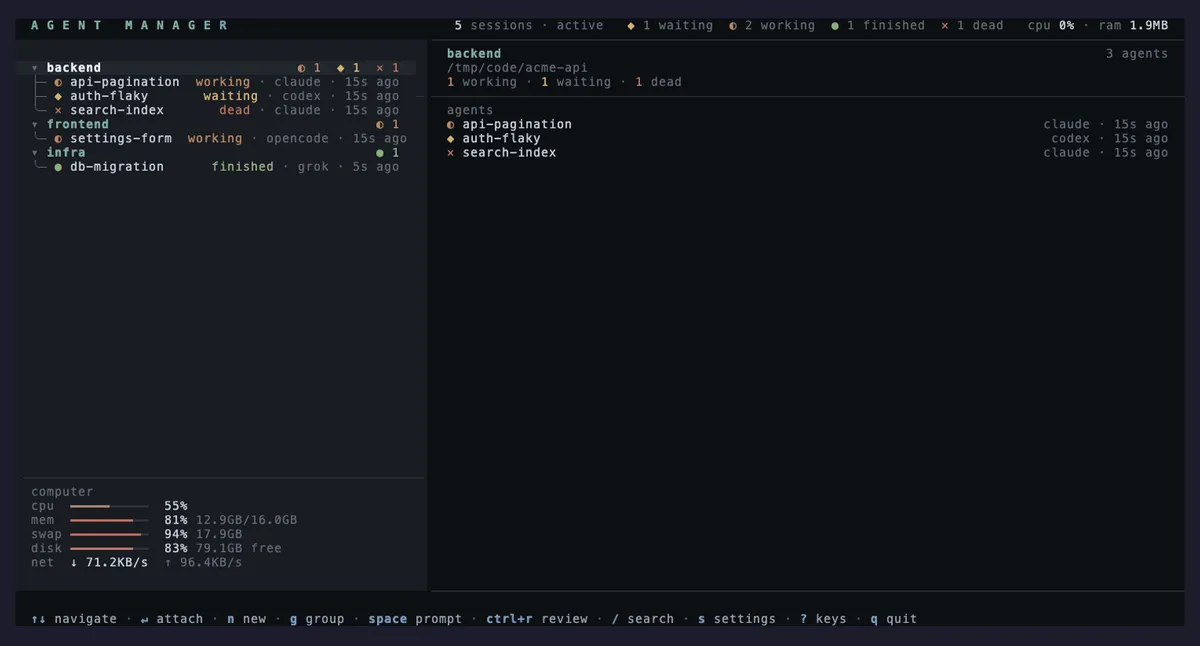Select api-pagination session in the tree
The width and height of the screenshot is (1200, 646).
pos(216,82)
